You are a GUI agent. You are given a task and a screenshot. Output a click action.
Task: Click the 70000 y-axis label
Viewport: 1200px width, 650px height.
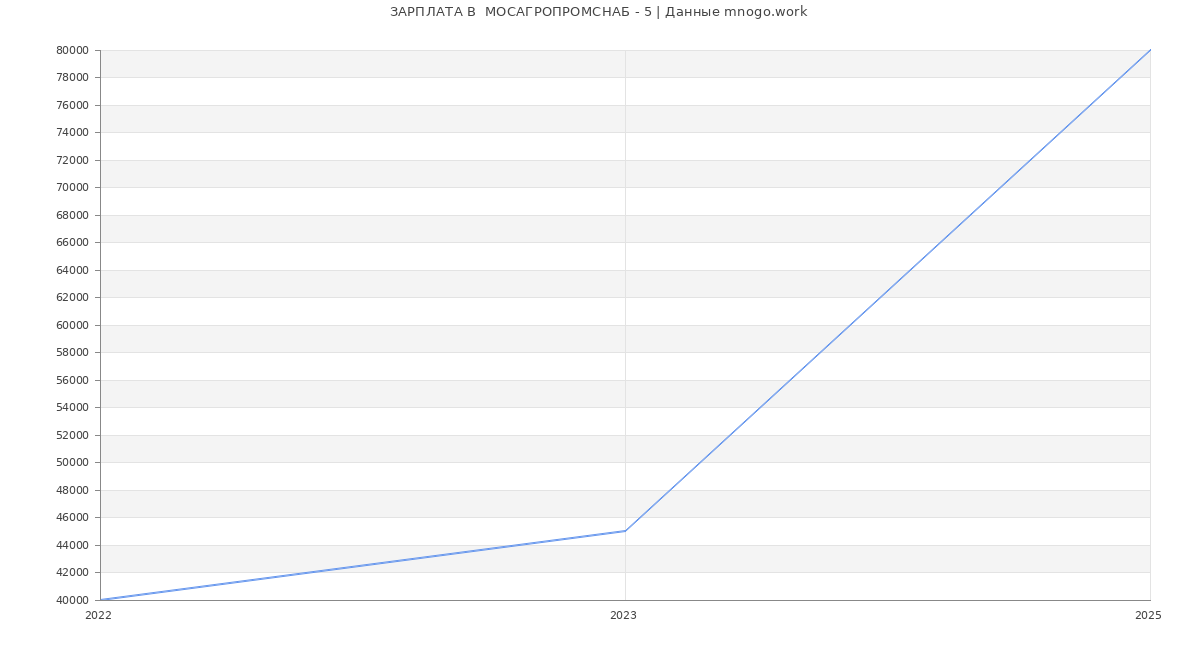pos(72,187)
